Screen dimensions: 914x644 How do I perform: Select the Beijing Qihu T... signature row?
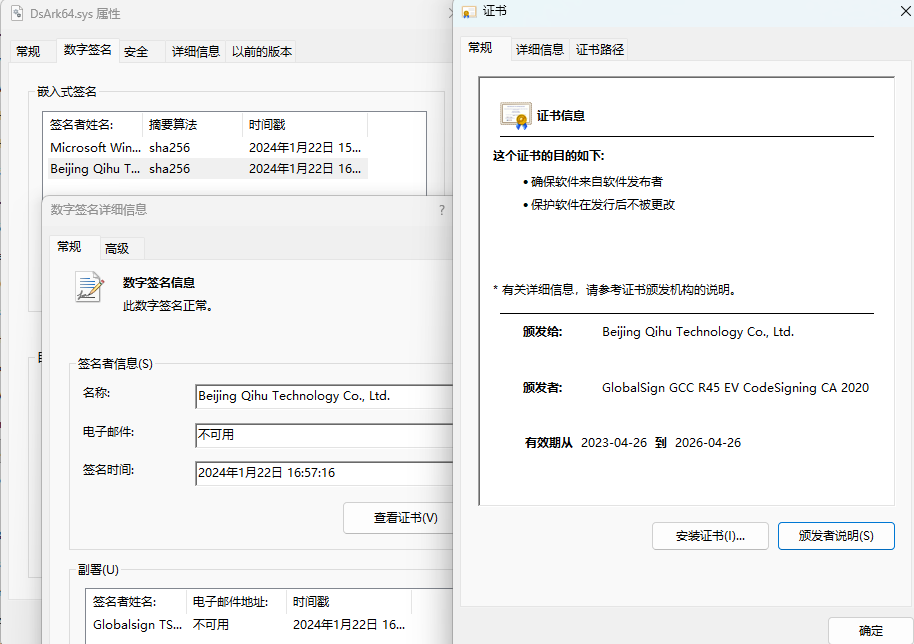208,168
